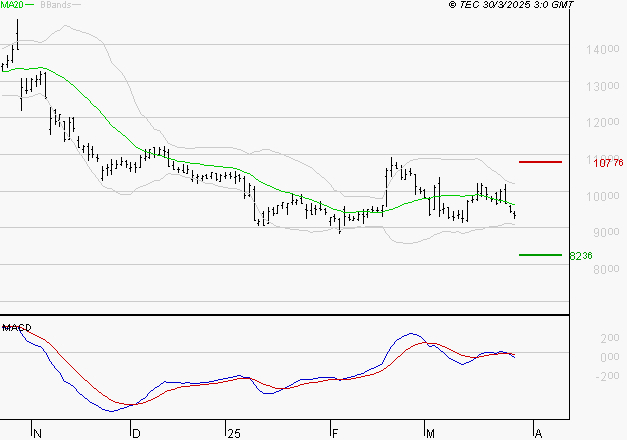Screen dimensions: 627x440
Task: Click the green support level line
Action: (540, 255)
